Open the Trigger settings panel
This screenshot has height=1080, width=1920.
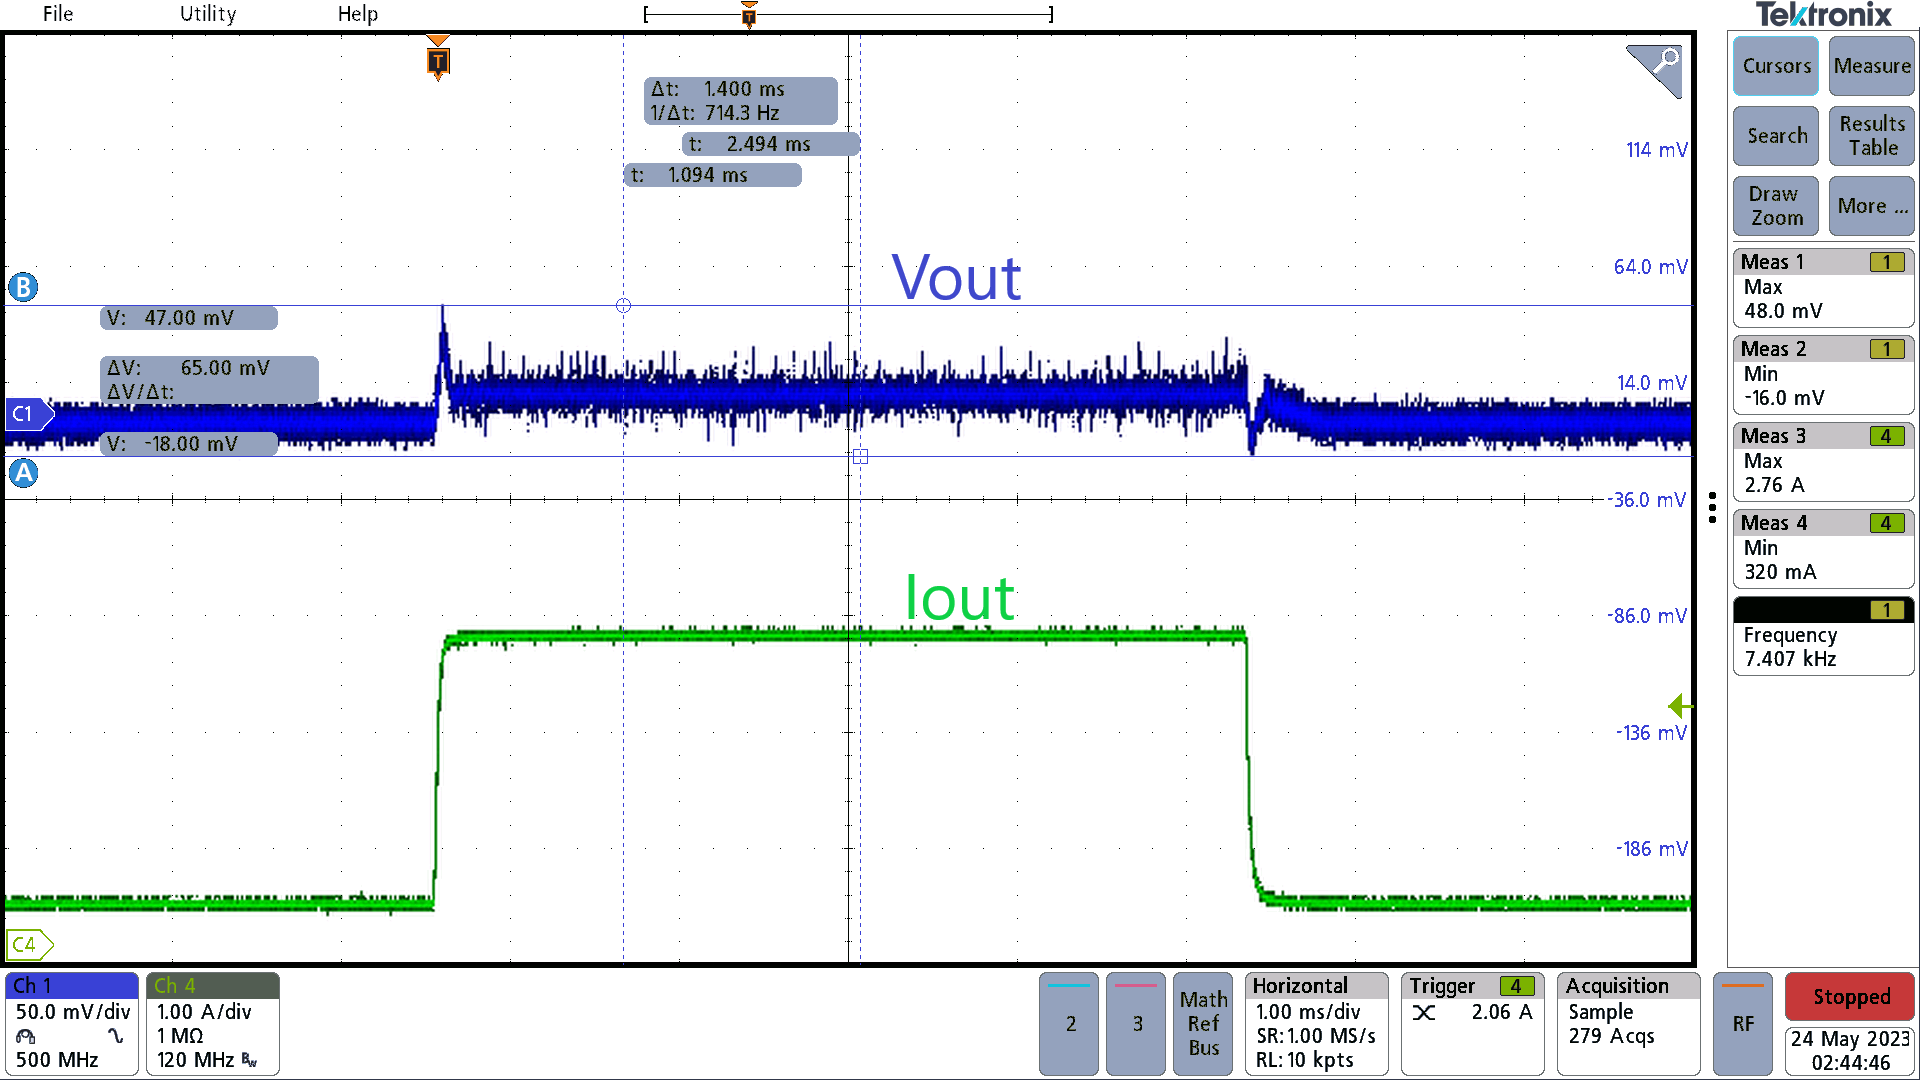(1471, 1023)
